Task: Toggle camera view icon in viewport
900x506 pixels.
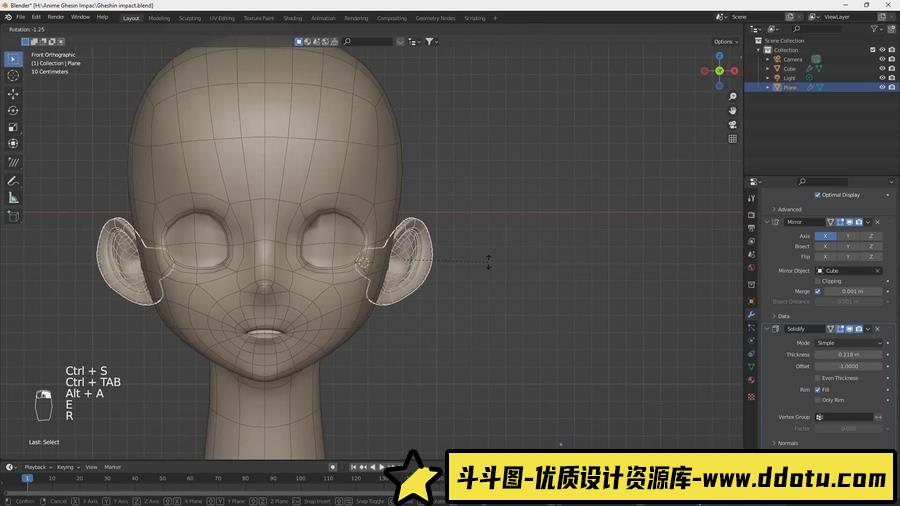Action: point(732,124)
